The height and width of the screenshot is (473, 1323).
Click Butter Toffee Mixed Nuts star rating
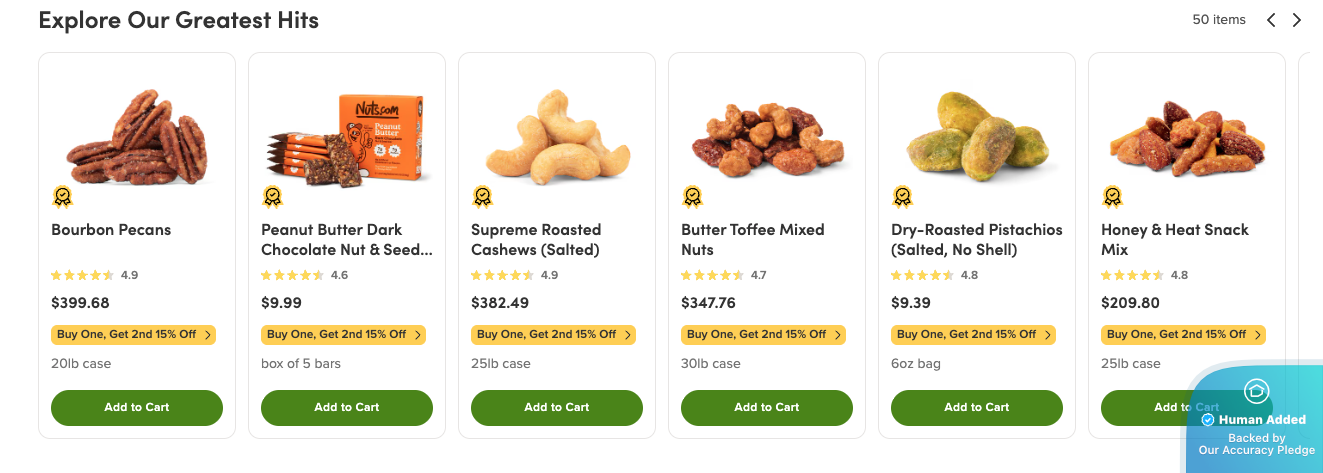tap(714, 275)
